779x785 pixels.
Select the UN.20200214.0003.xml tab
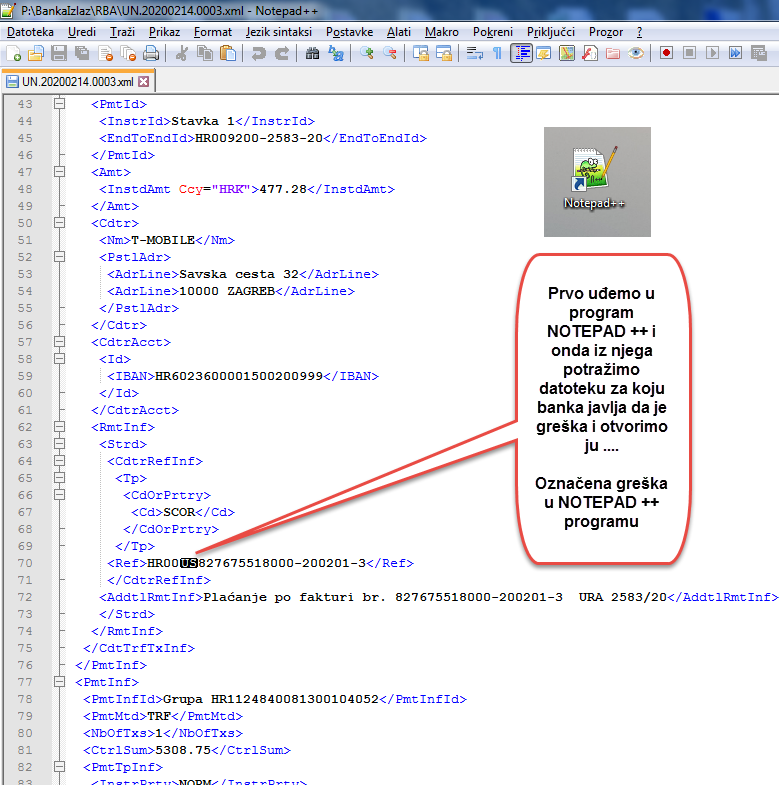click(x=78, y=81)
